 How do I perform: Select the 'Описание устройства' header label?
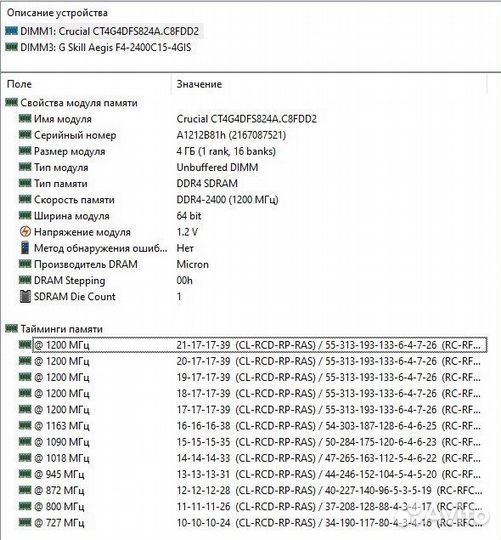click(x=57, y=13)
